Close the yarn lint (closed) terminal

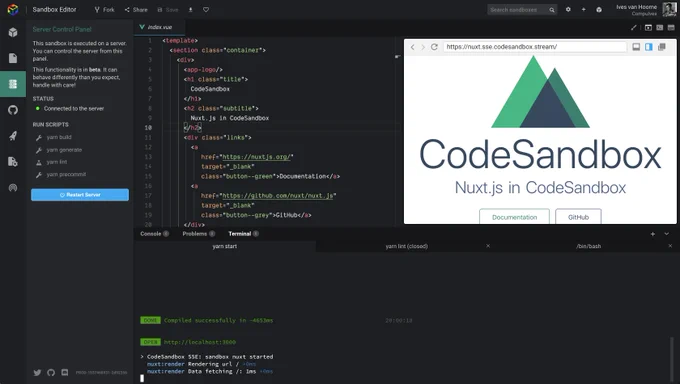(x=488, y=246)
